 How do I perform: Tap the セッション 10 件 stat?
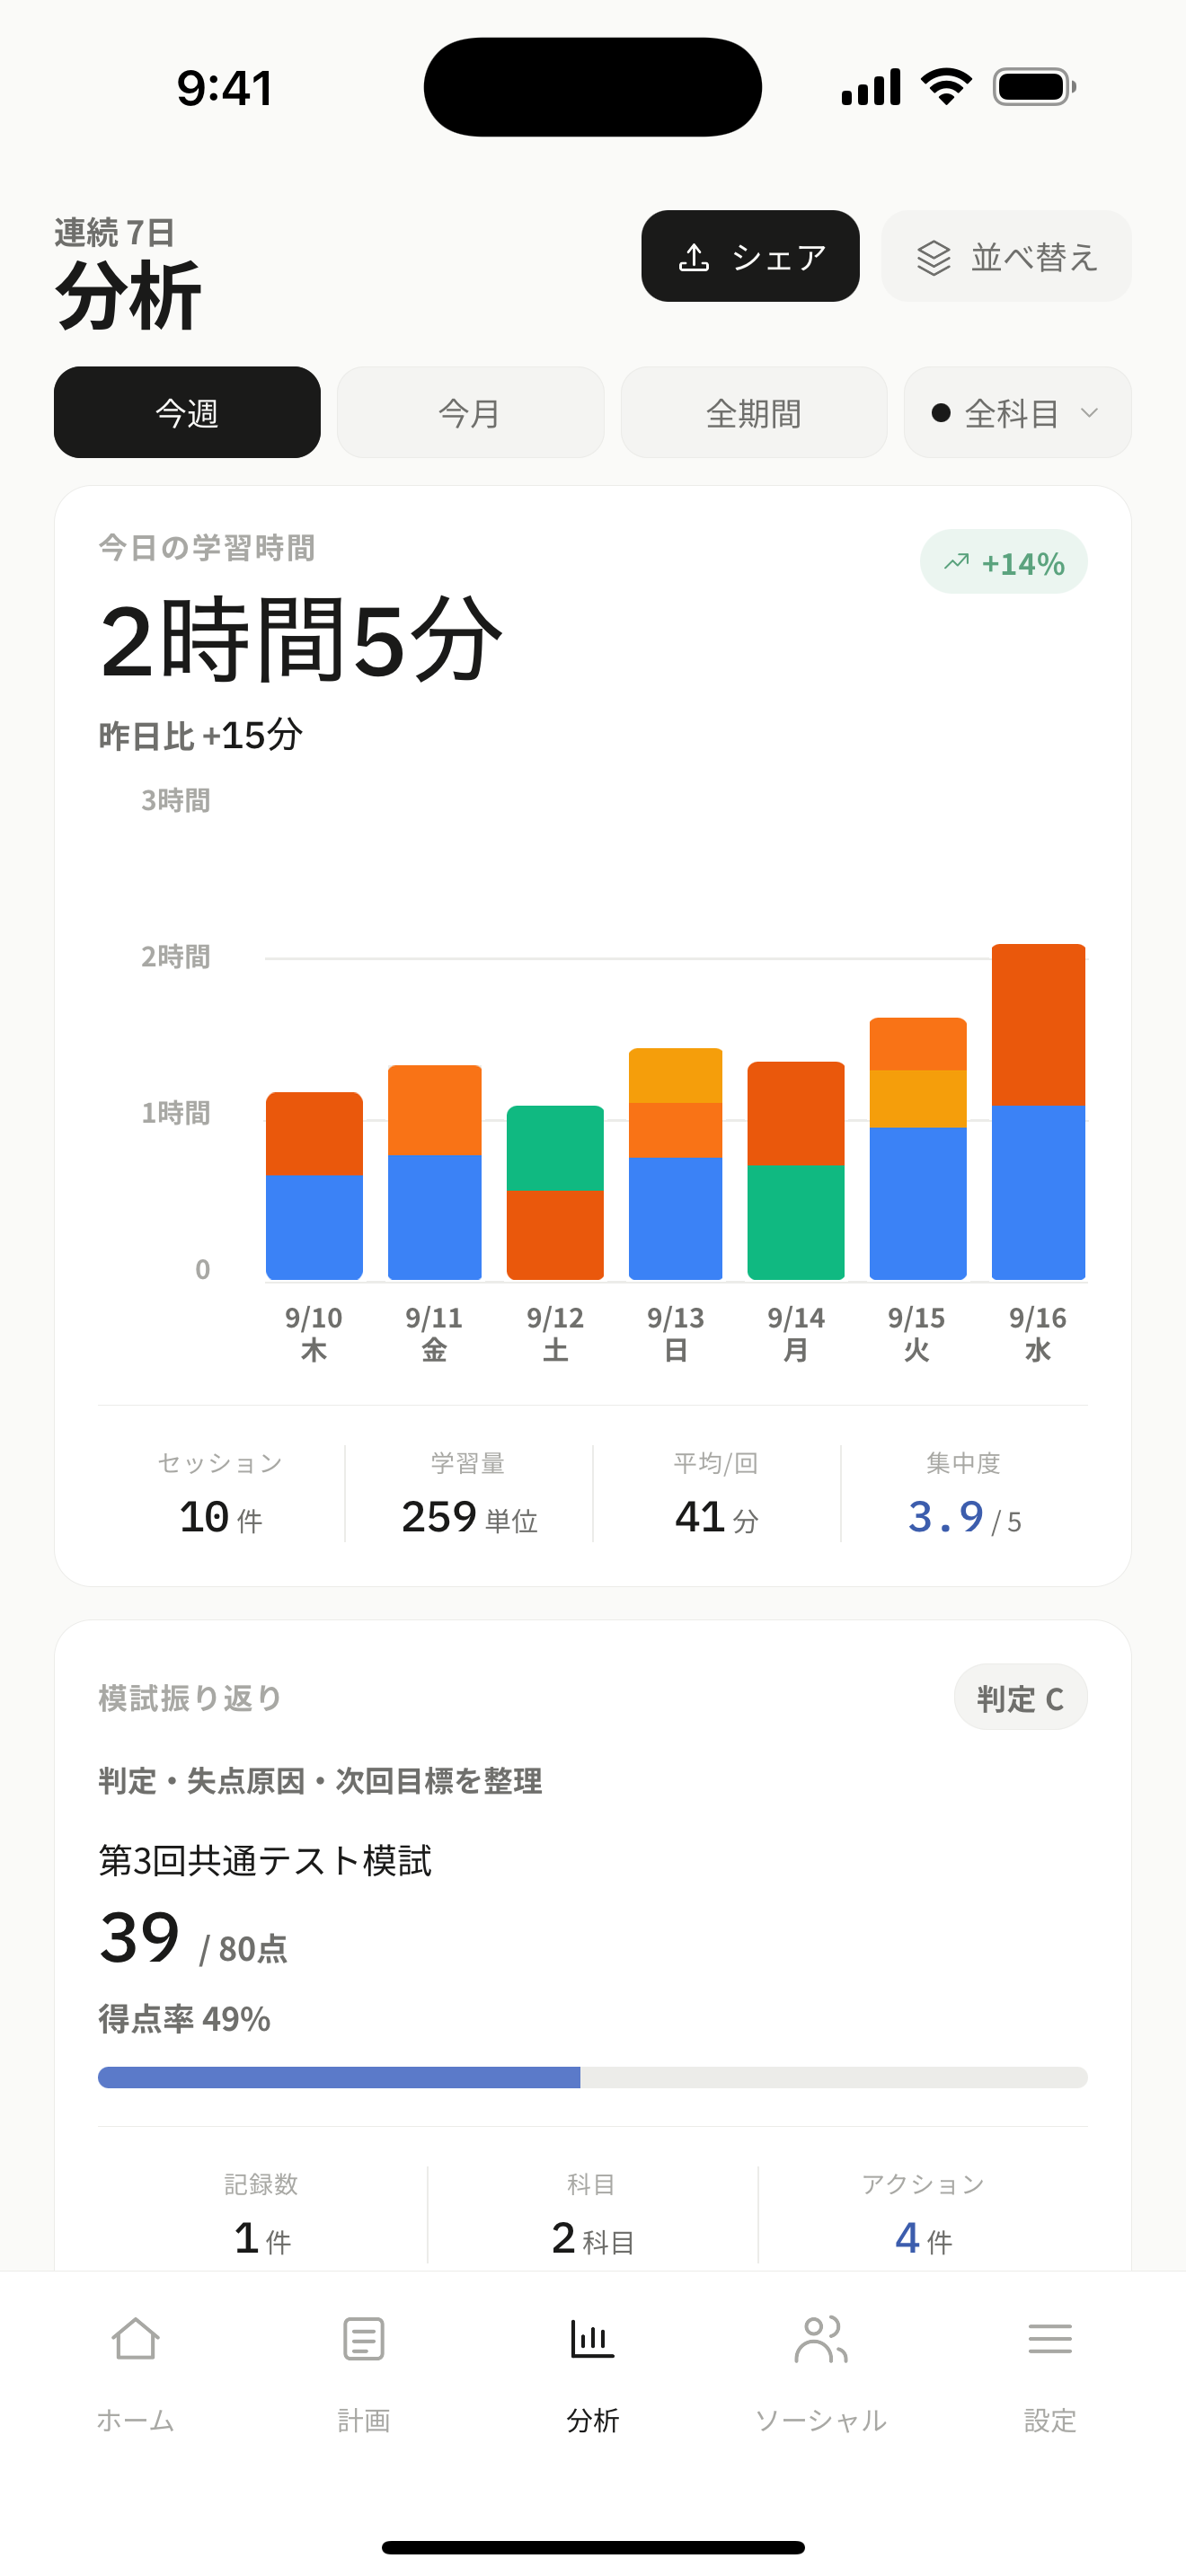click(220, 1494)
